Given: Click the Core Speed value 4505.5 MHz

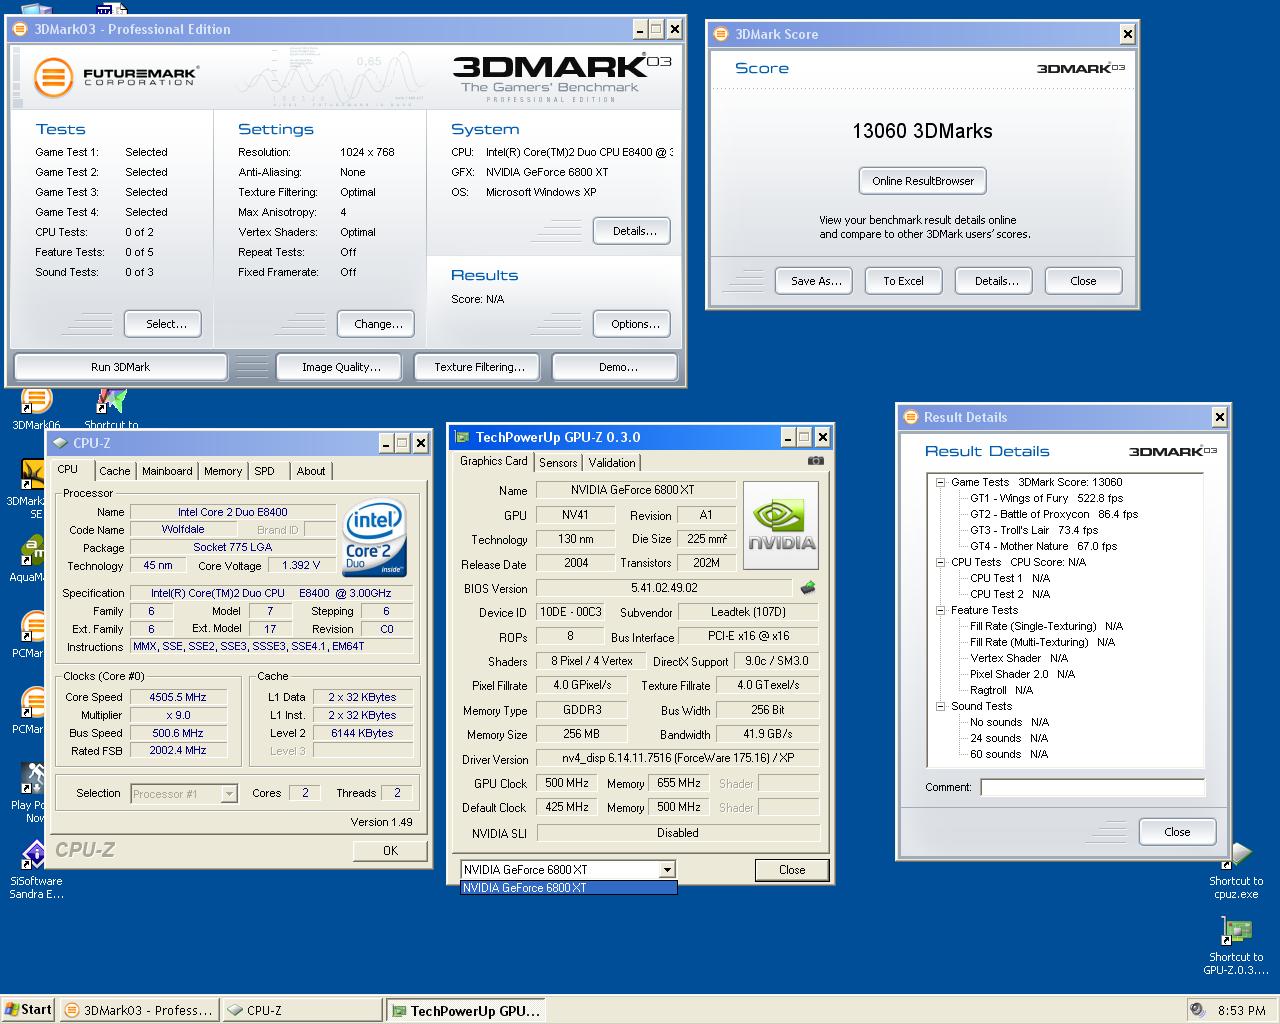Looking at the screenshot, I should click(177, 697).
